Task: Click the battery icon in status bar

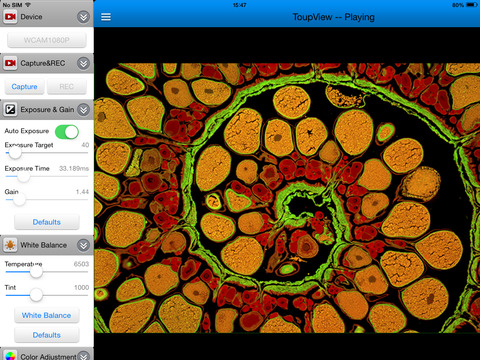Action: pos(472,5)
